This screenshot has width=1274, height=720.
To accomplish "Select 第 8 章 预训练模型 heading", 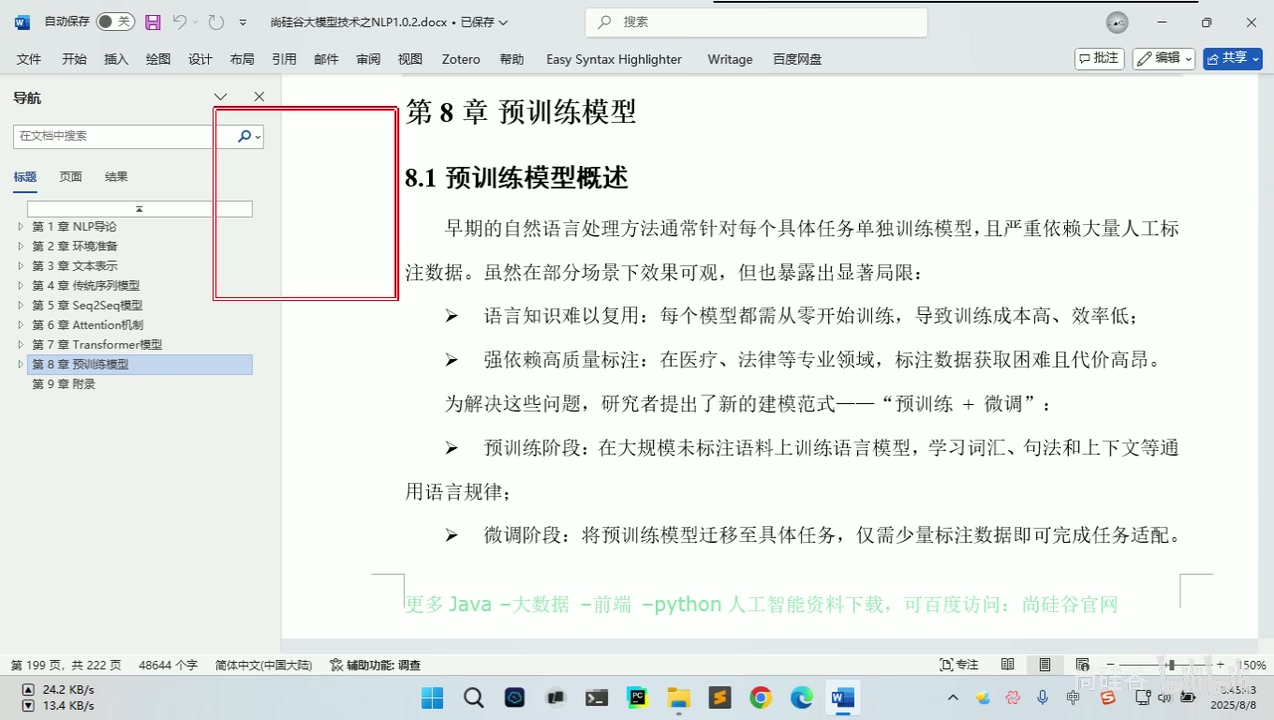I will (x=139, y=365).
